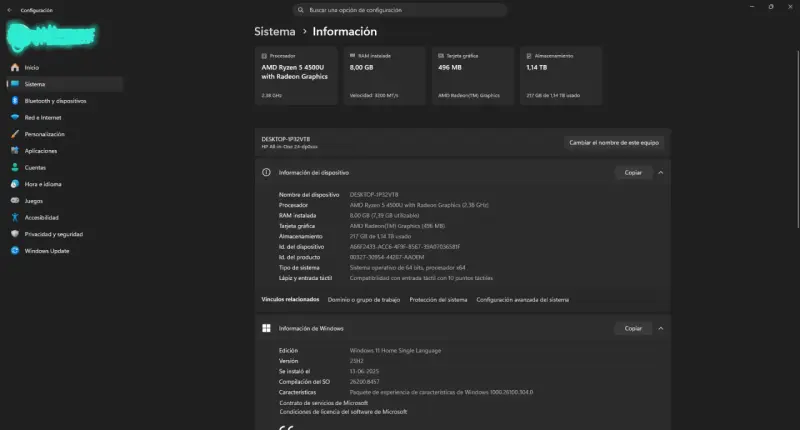Select the Personalización menu label

click(44, 134)
